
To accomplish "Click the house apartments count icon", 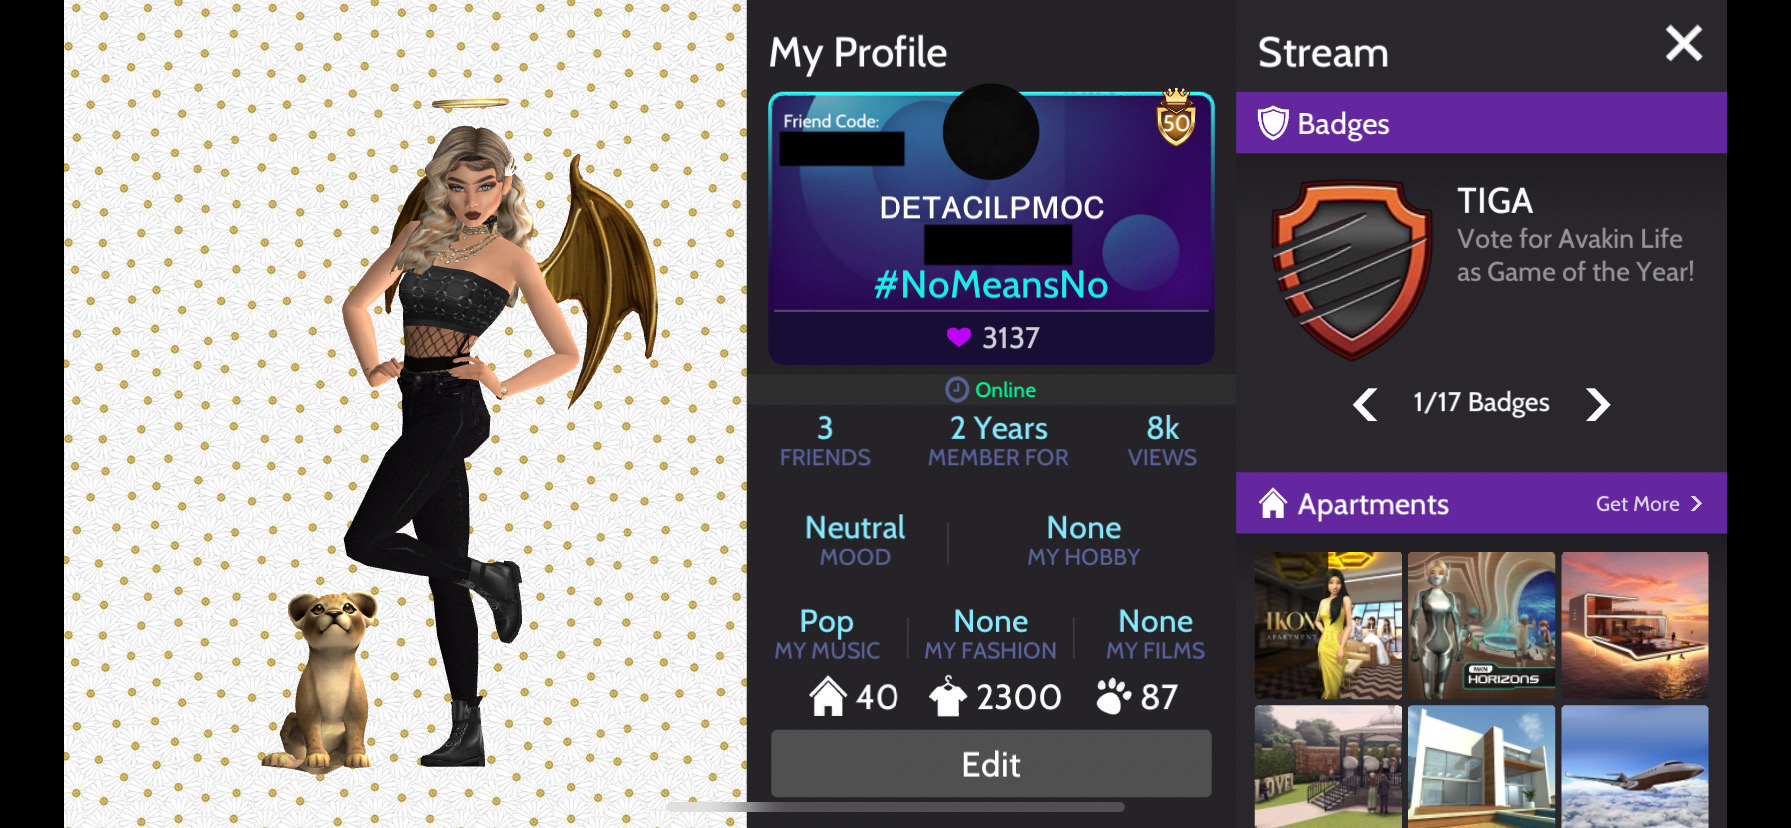I will coord(828,696).
